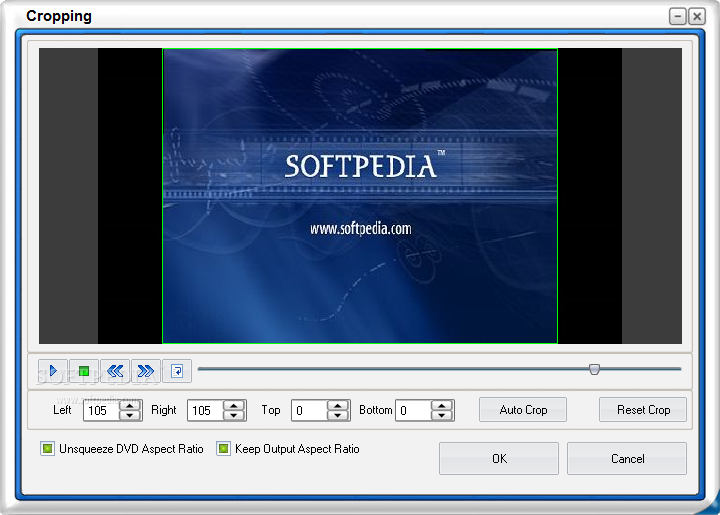Click the frame icon beside fast-forward
Viewport: 720px width, 515px height.
(177, 371)
